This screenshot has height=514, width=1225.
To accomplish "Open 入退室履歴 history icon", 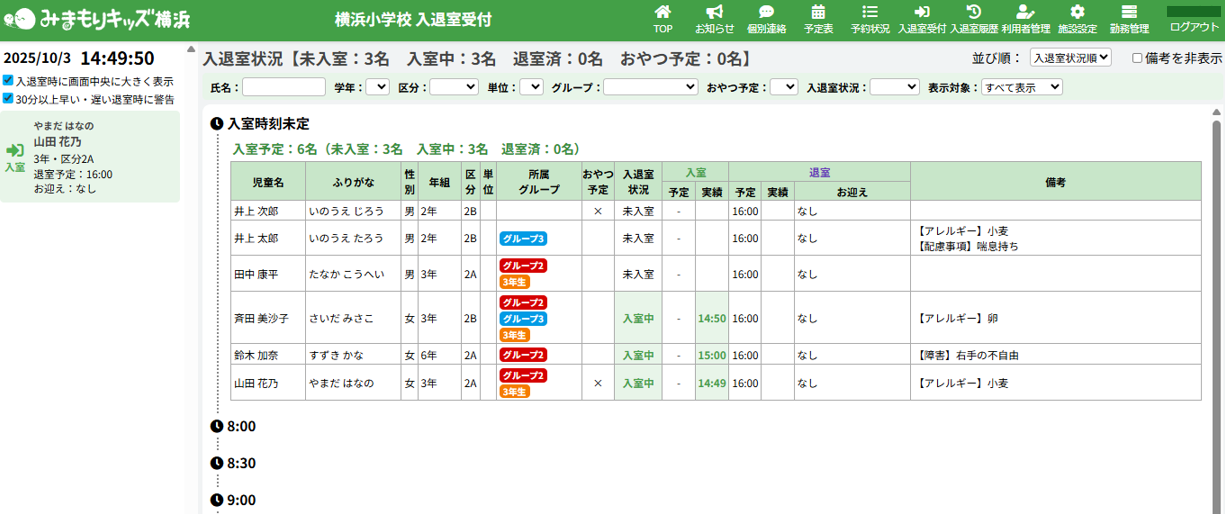I will click(973, 12).
